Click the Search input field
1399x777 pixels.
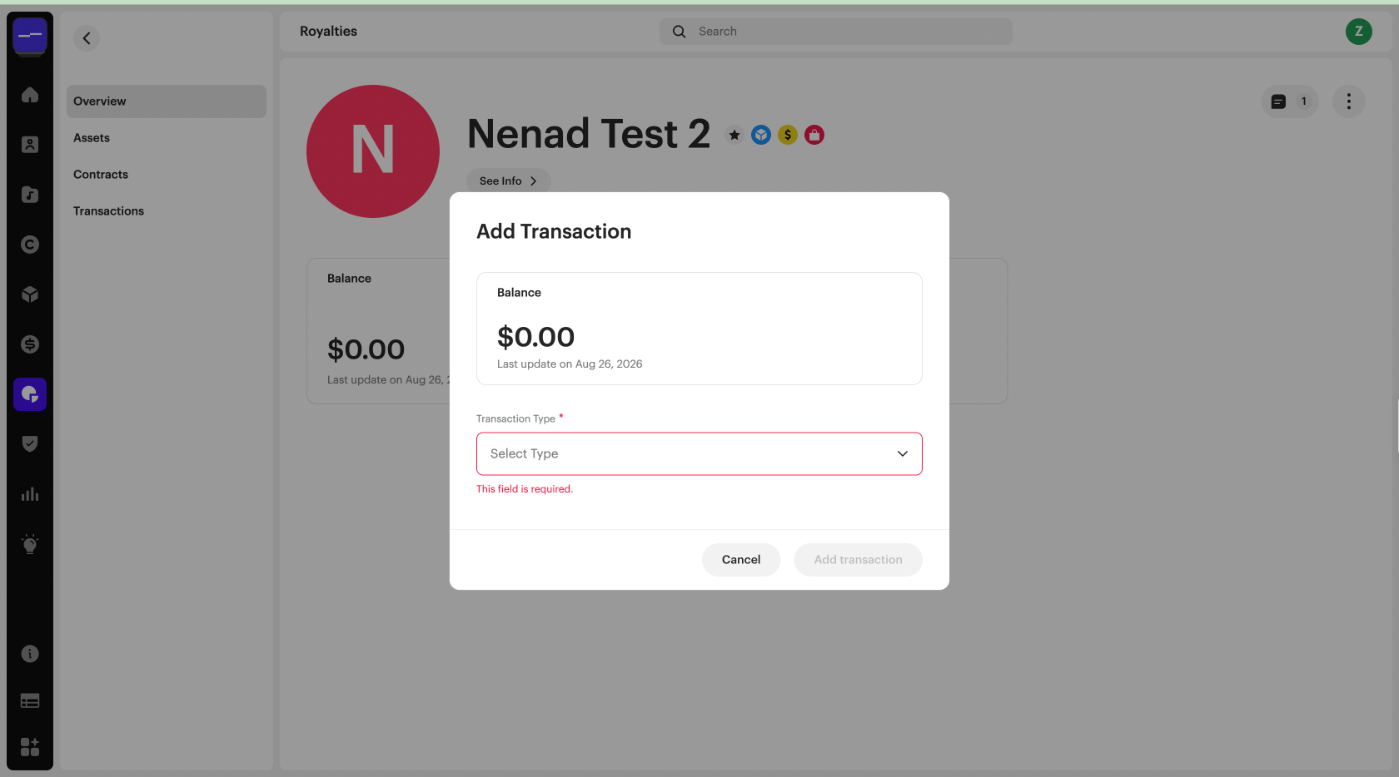tap(835, 31)
